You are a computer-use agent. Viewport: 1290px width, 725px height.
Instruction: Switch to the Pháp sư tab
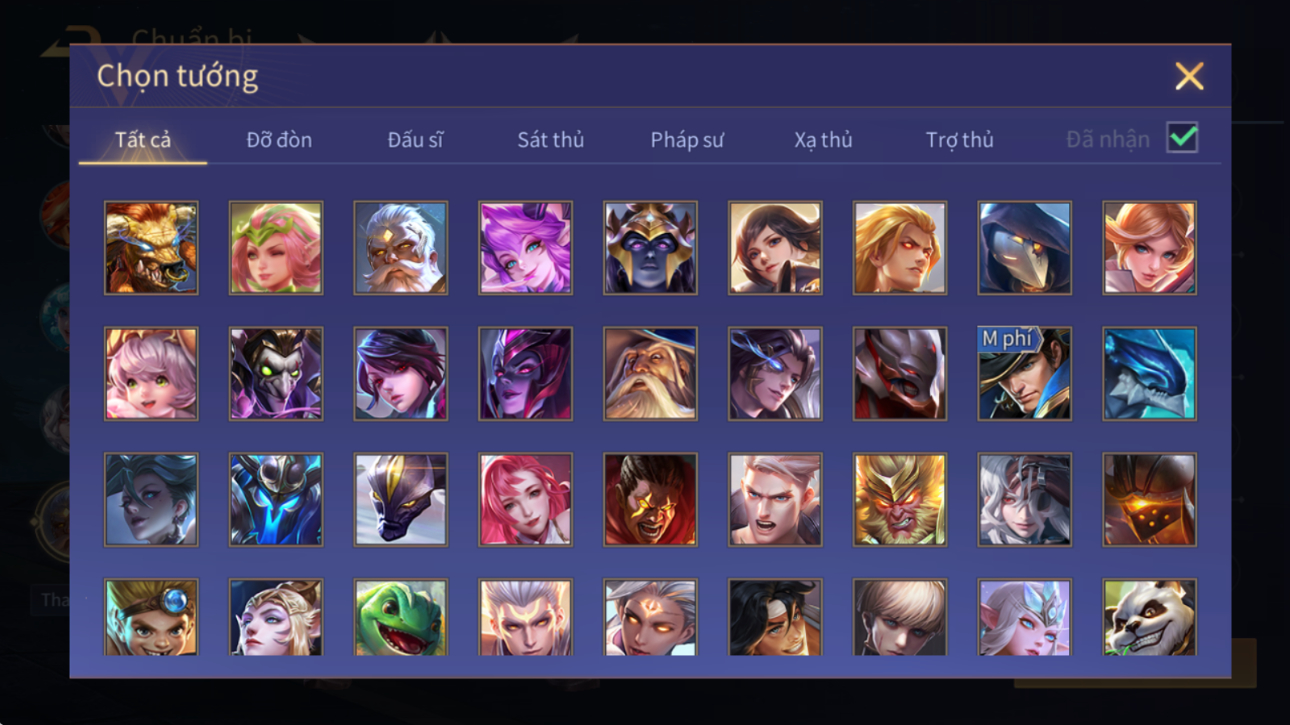(x=686, y=140)
